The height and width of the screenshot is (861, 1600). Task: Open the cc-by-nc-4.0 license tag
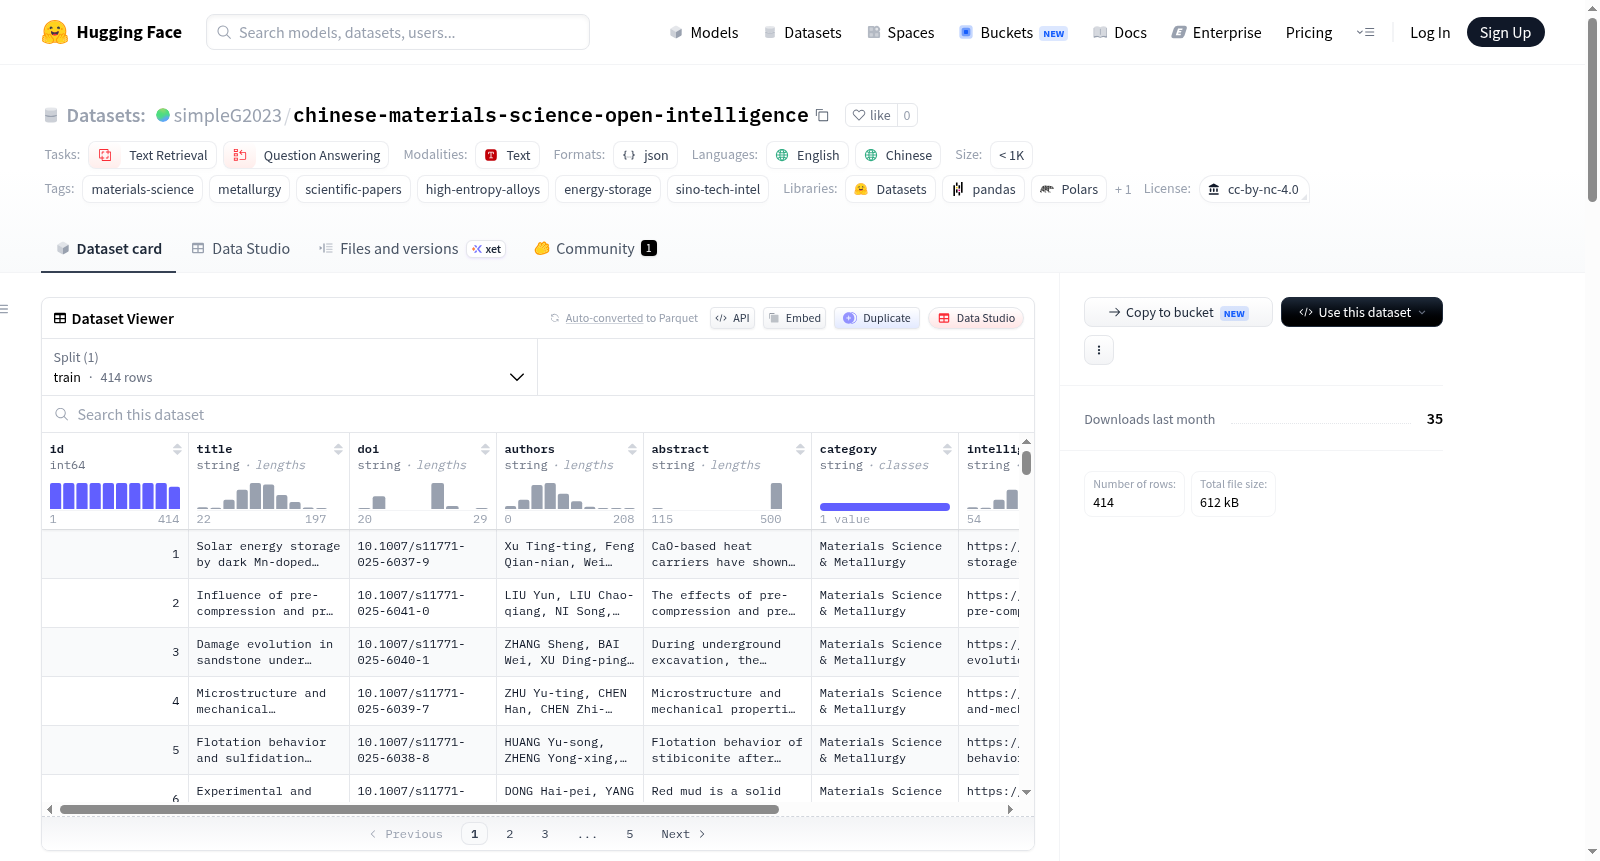tap(1254, 189)
